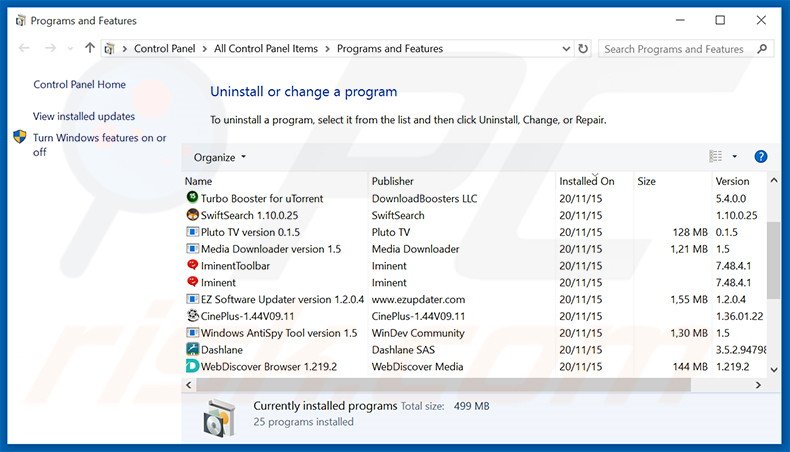Click the Windows AntiSpy Tool icon
Screen dimensions: 790x452
pyautogui.click(x=192, y=333)
